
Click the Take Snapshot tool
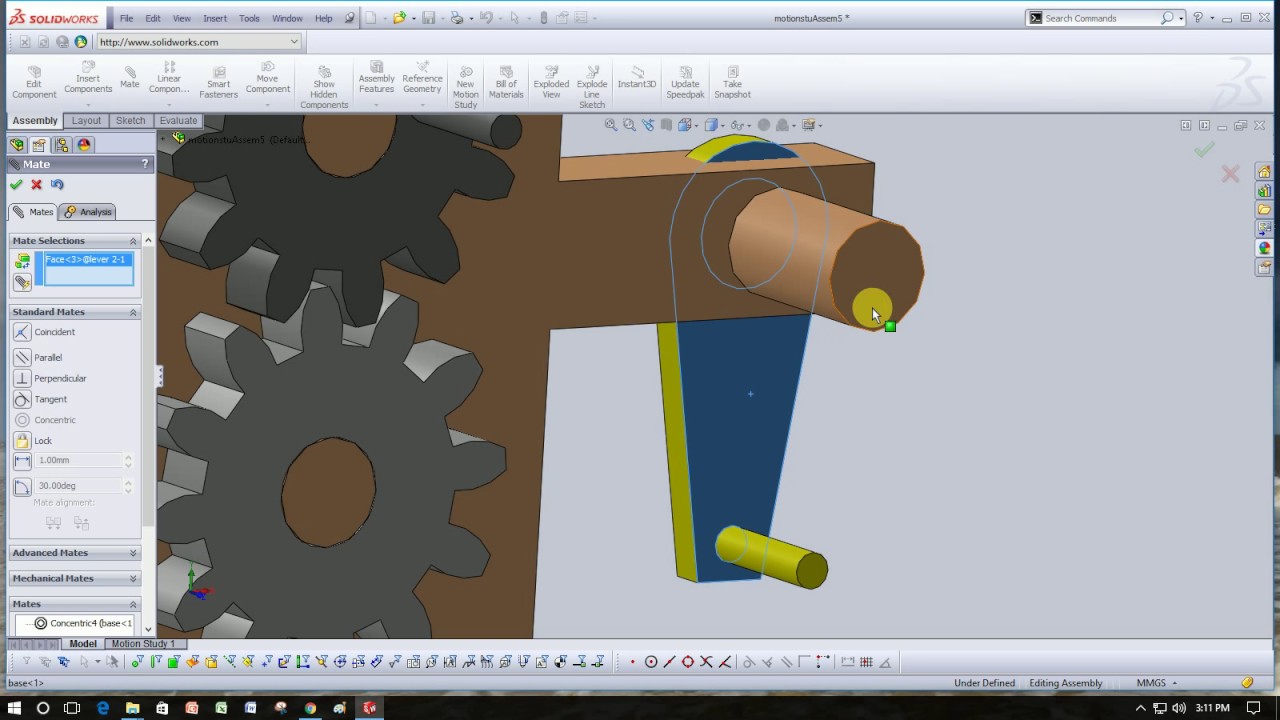click(x=732, y=83)
